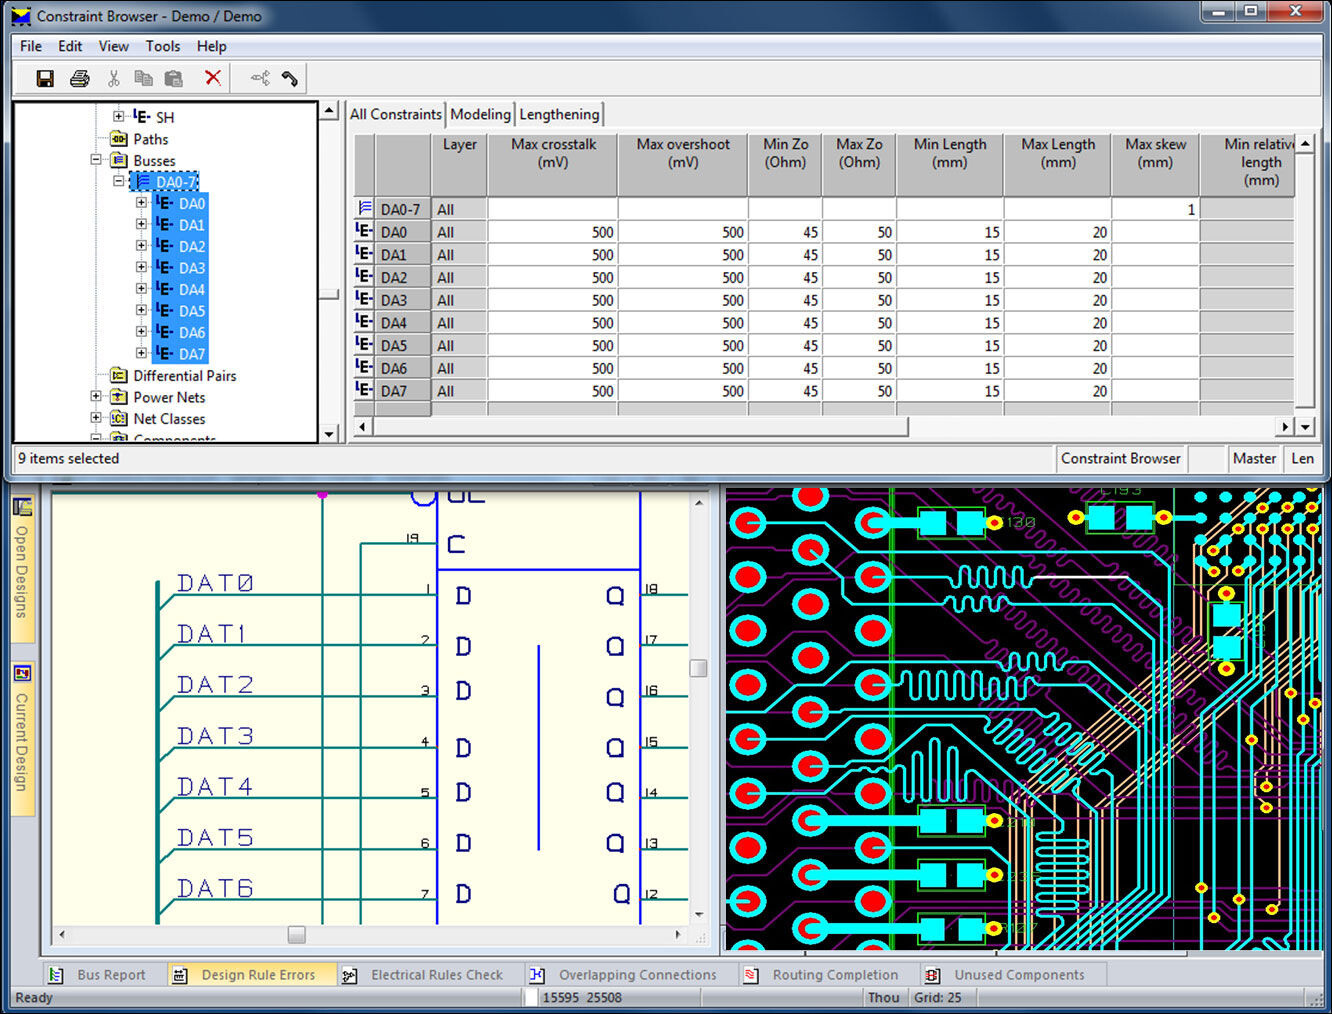Click the Paste clipboard icon
The height and width of the screenshot is (1014, 1332).
coord(174,78)
